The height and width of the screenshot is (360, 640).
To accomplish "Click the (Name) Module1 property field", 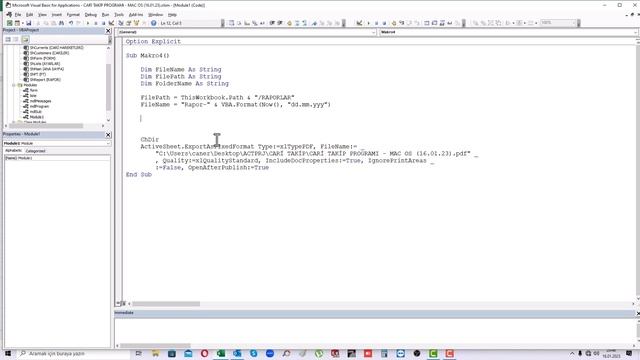I will pyautogui.click(x=57, y=158).
